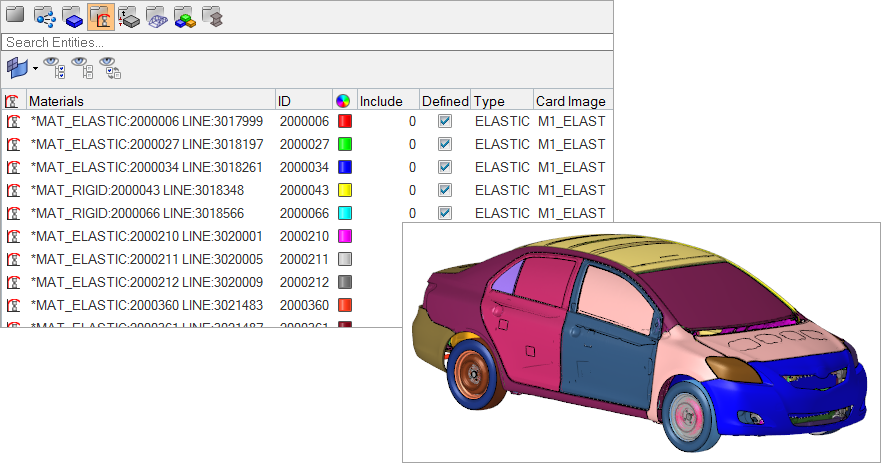Screen dimensions: 881x463
Task: Open the plain folder Model view
Action: (15, 16)
